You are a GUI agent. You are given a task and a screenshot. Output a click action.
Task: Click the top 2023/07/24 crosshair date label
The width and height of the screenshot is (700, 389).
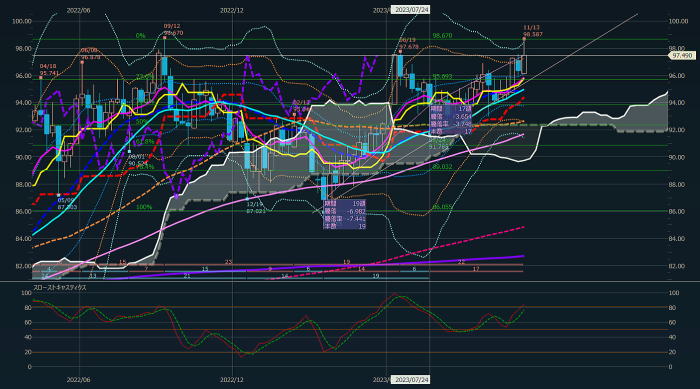[x=411, y=10]
